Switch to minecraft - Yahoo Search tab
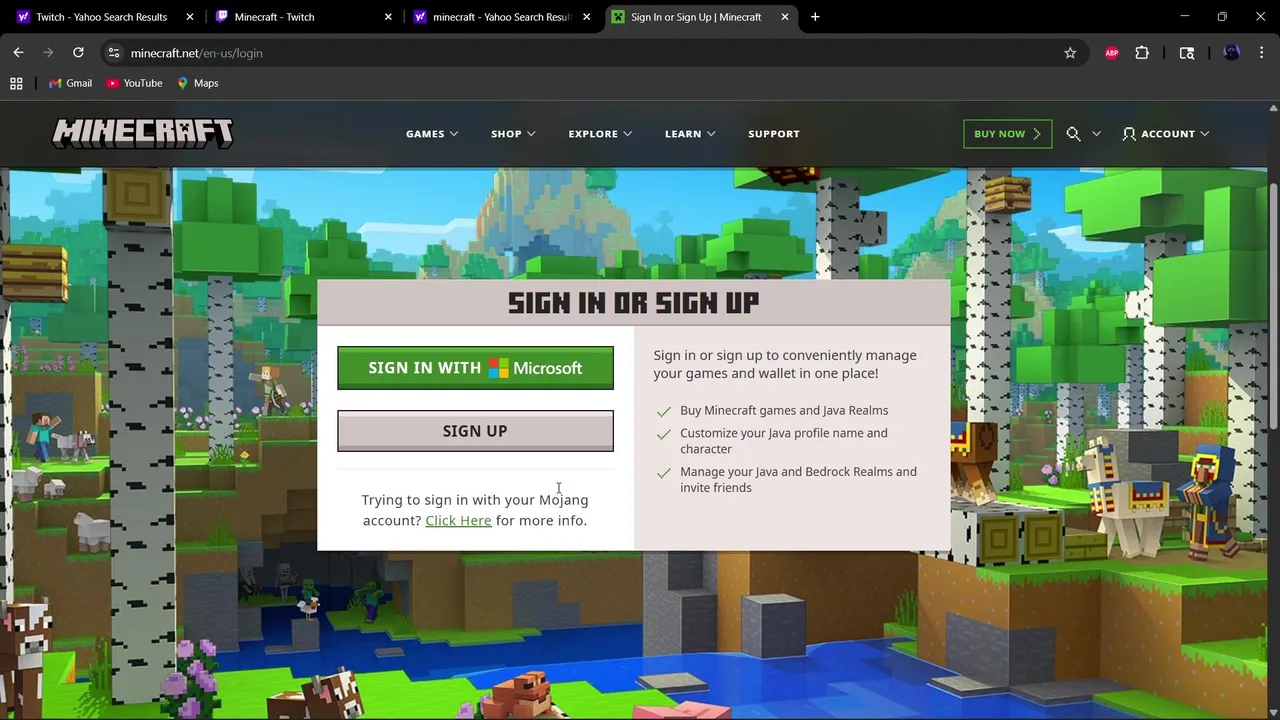Image resolution: width=1280 pixels, height=720 pixels. click(x=501, y=17)
